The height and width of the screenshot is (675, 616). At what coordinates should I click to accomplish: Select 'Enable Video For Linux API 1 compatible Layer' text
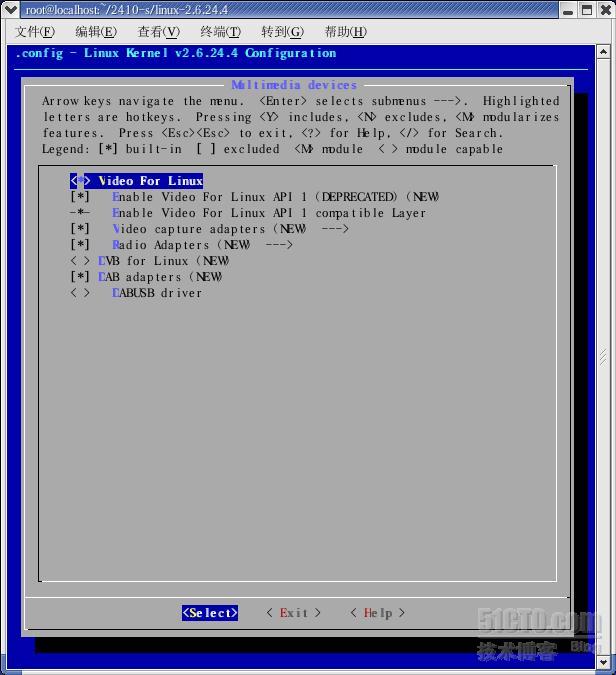point(269,213)
